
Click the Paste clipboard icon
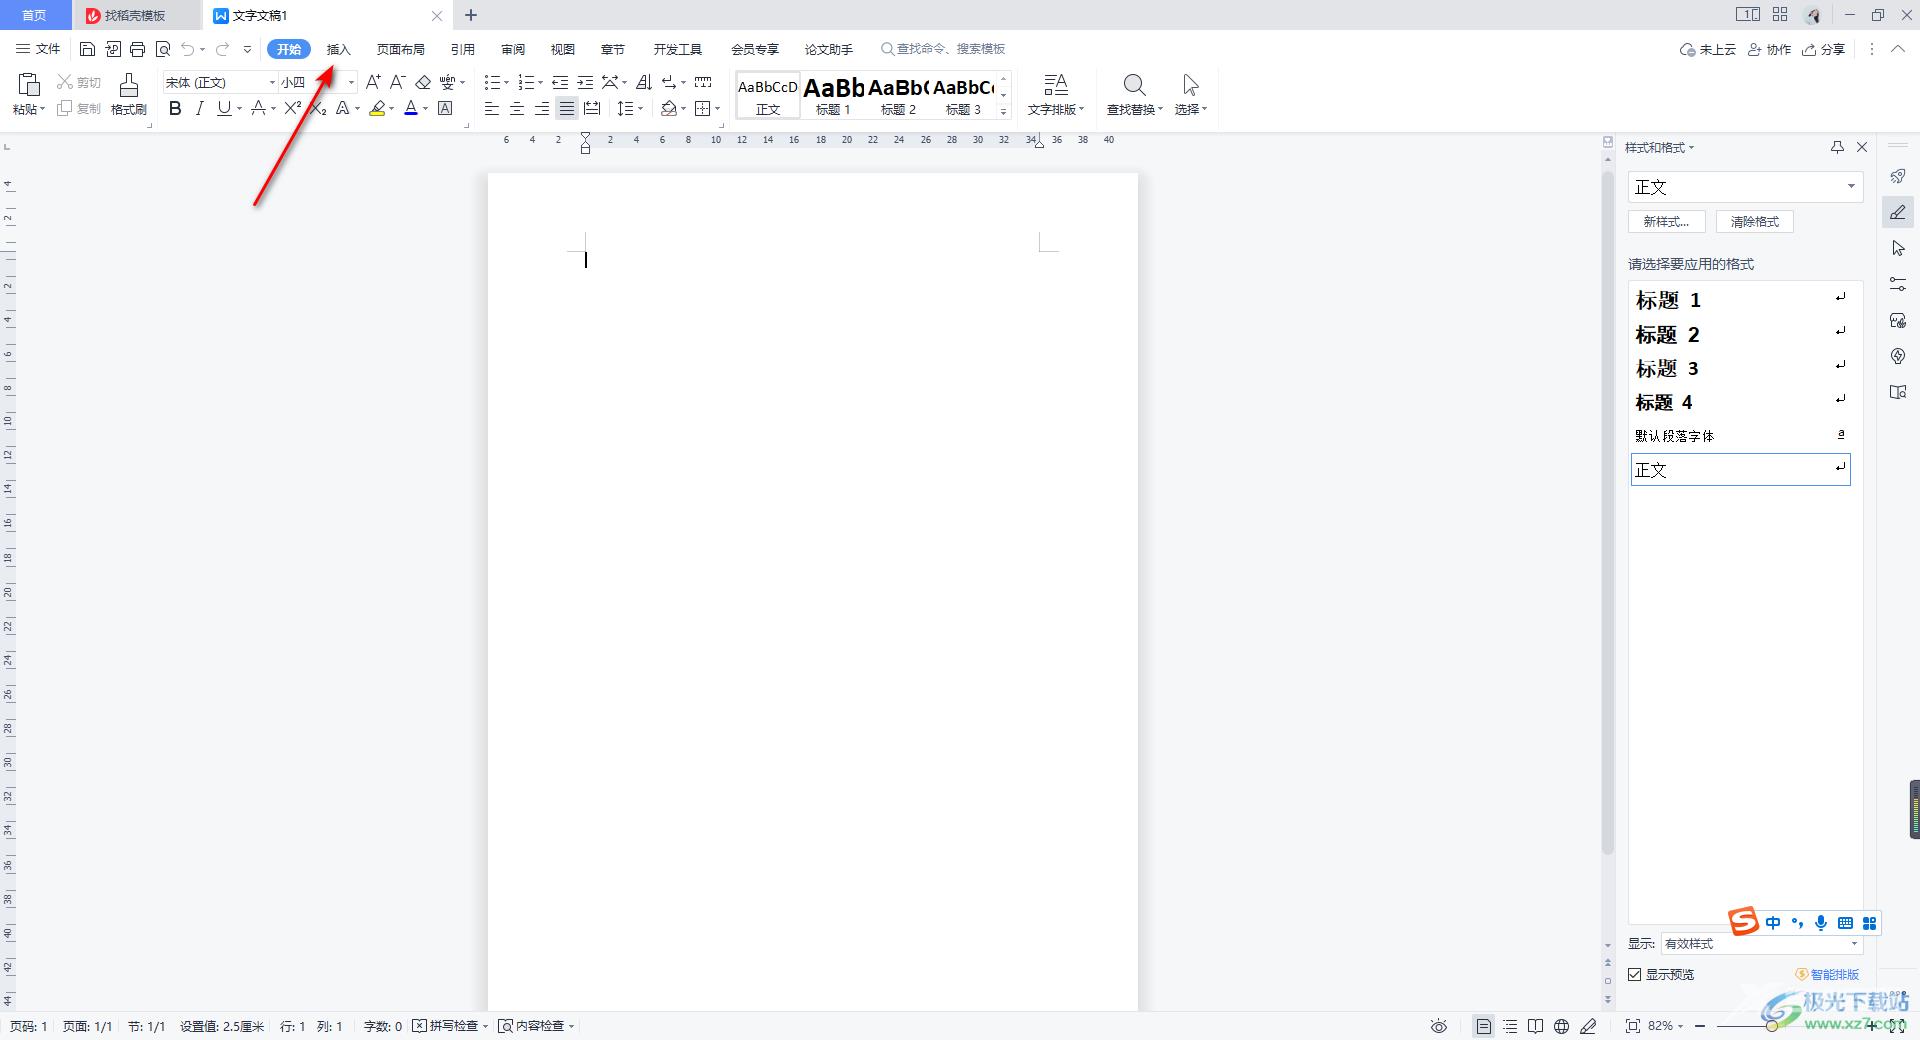tap(29, 84)
